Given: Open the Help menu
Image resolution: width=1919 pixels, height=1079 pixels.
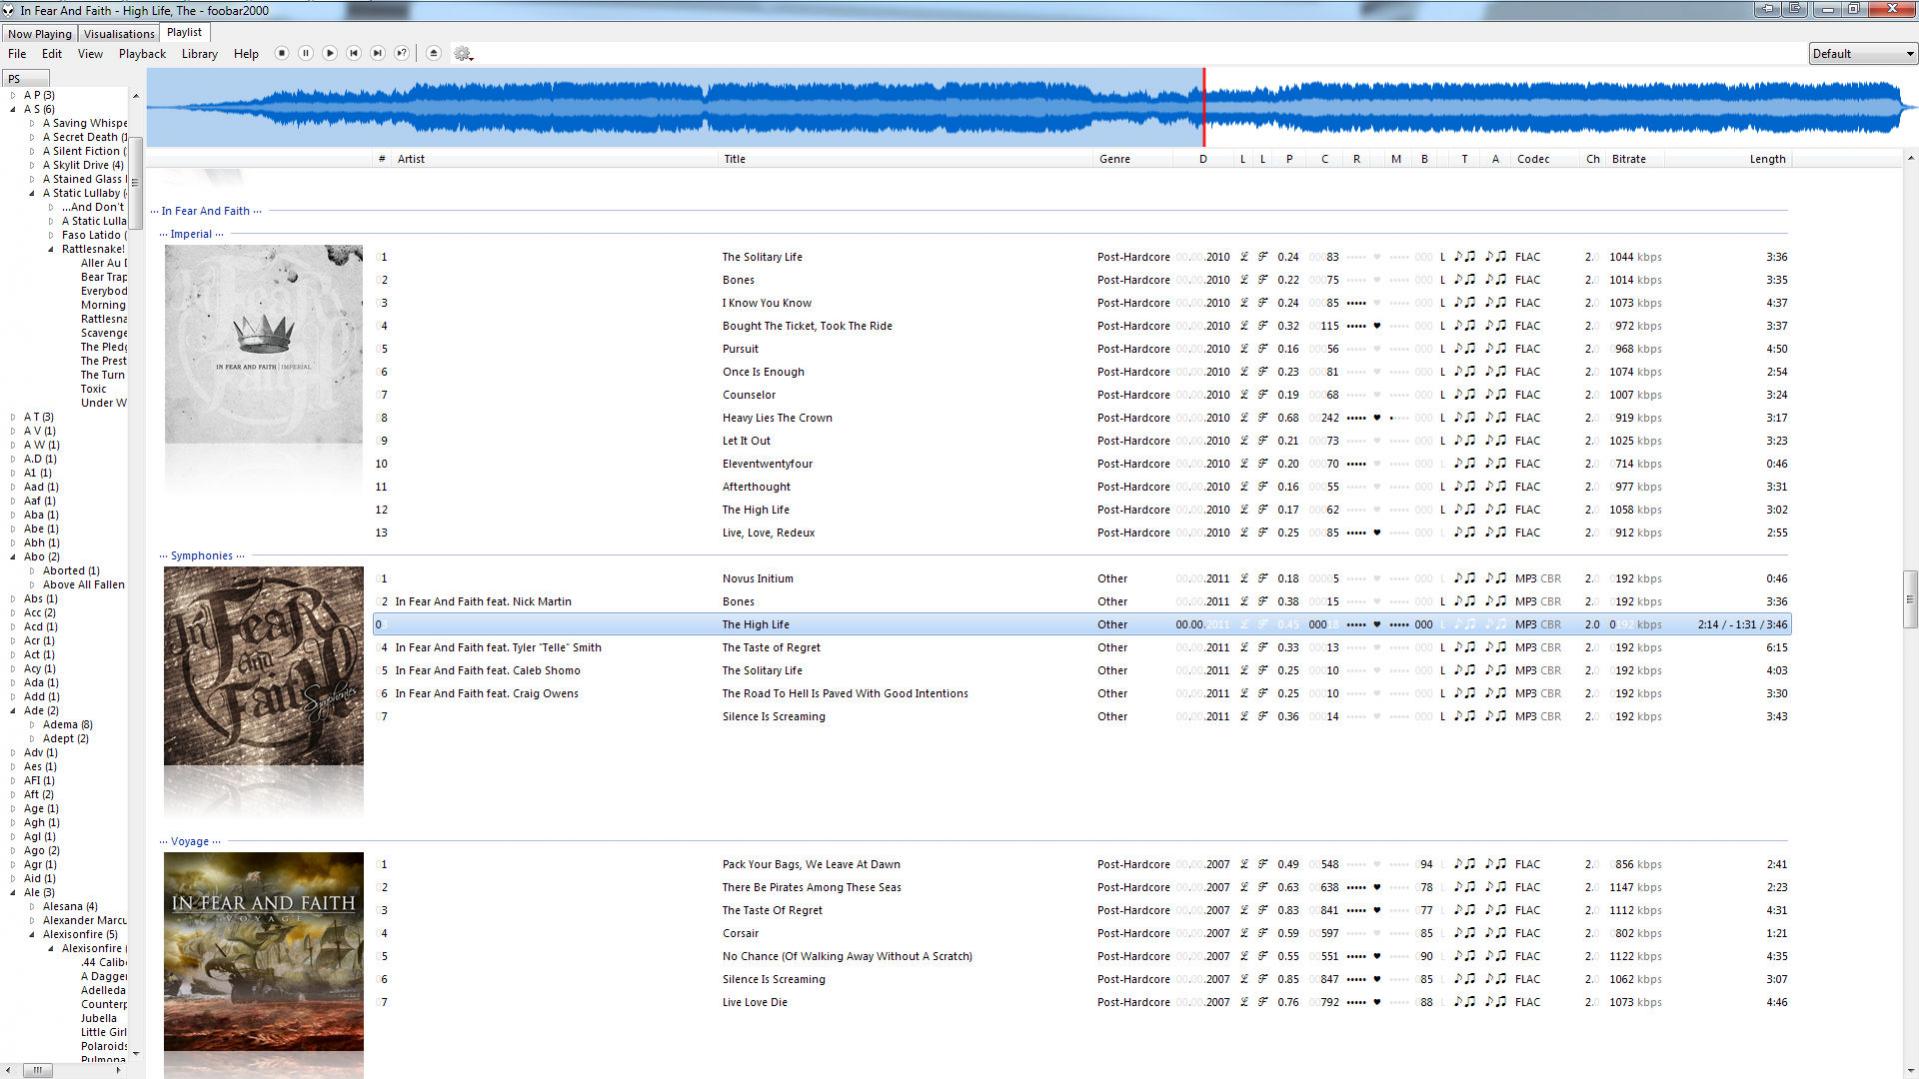Looking at the screenshot, I should click(246, 54).
